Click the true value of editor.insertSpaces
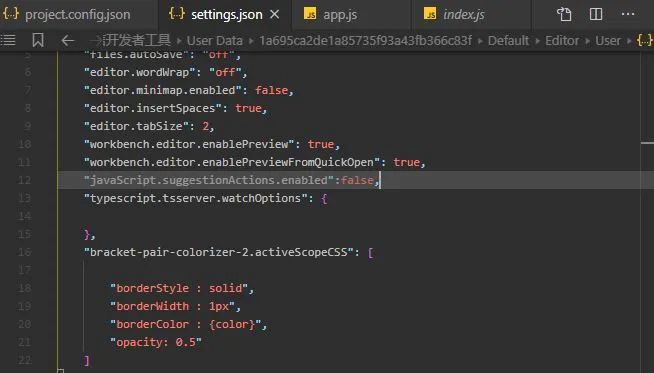This screenshot has height=373, width=654. pos(249,108)
